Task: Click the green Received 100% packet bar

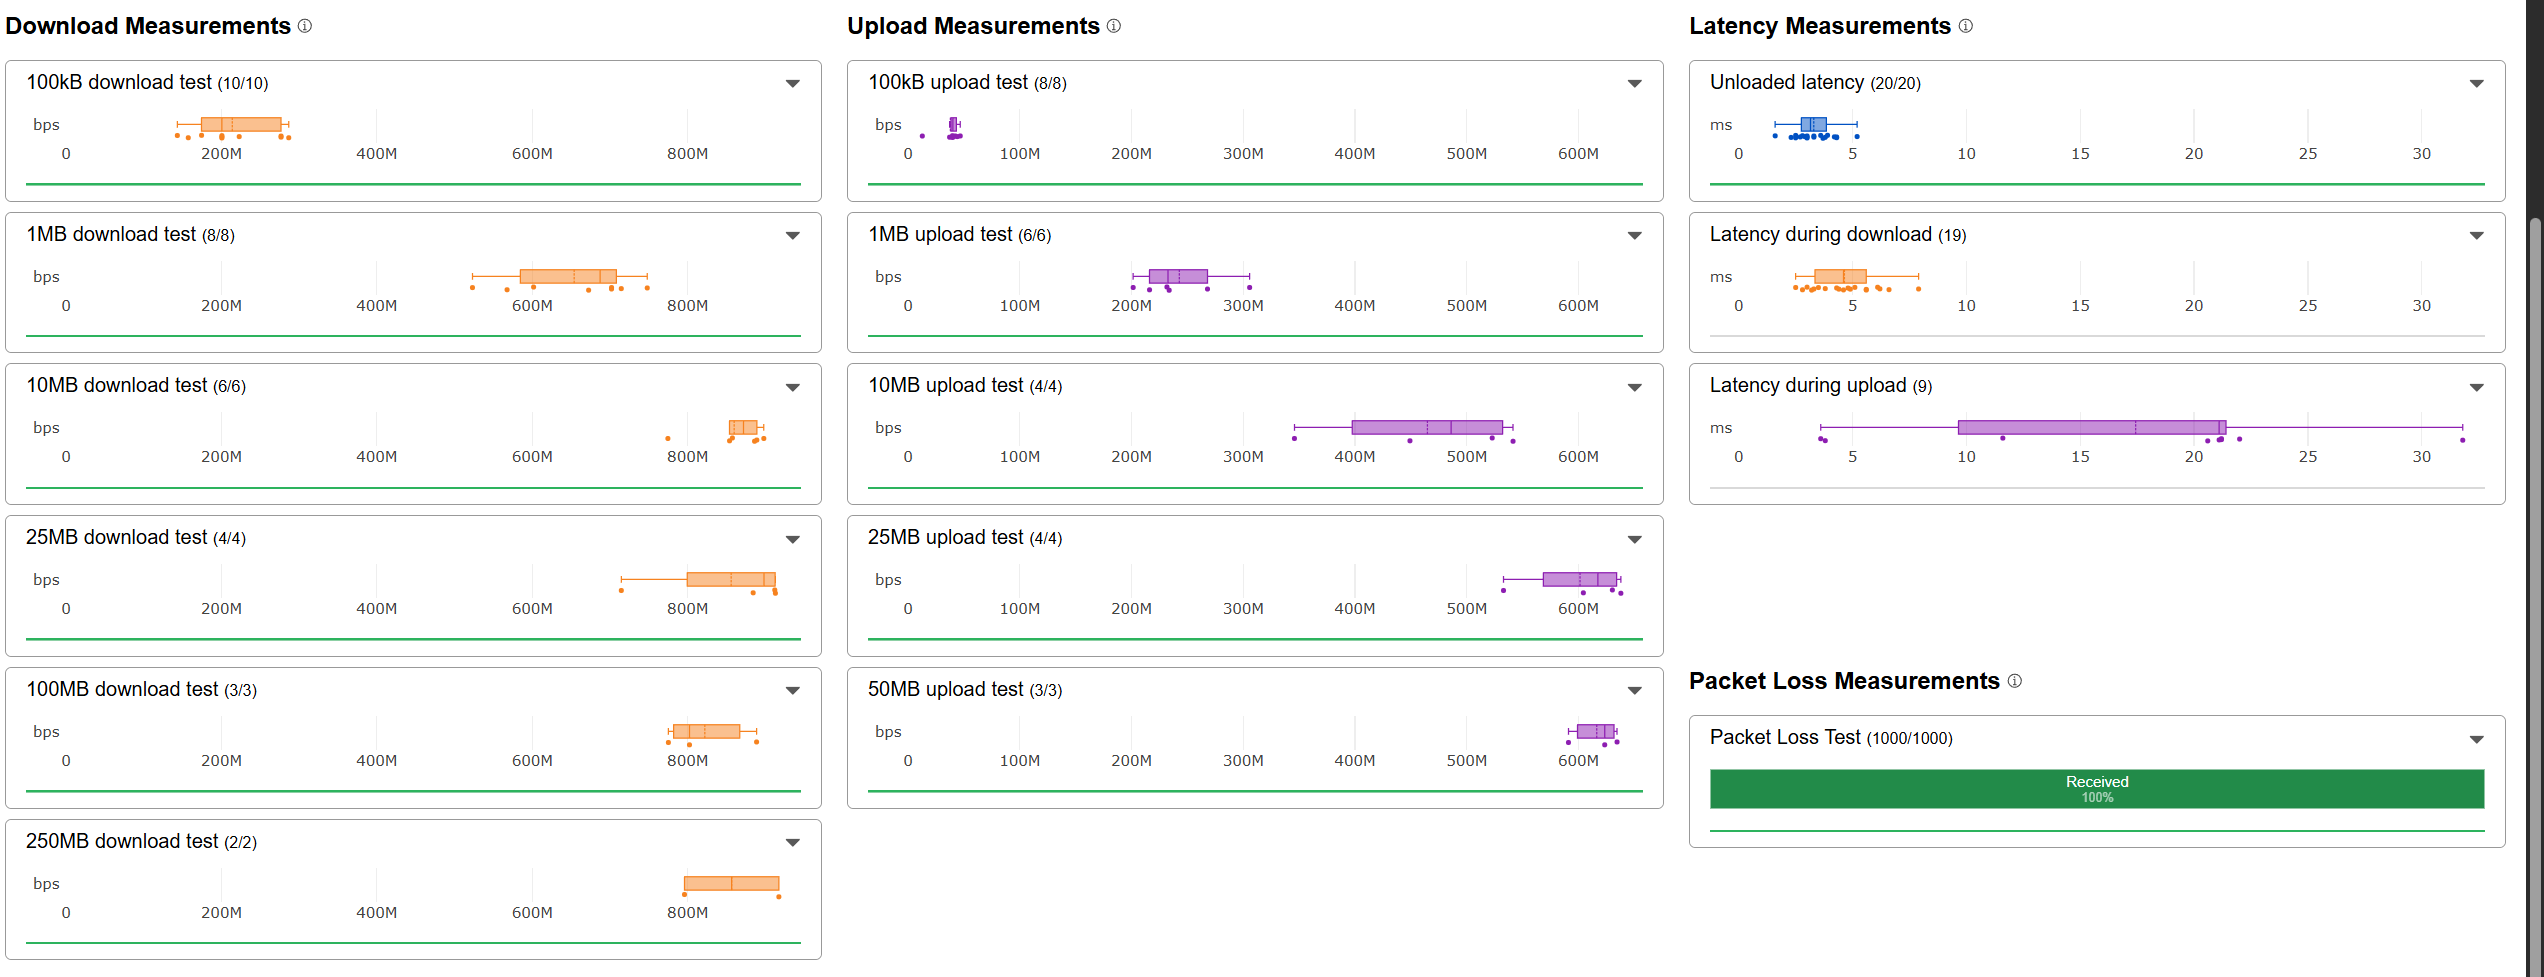Action: (x=2097, y=789)
